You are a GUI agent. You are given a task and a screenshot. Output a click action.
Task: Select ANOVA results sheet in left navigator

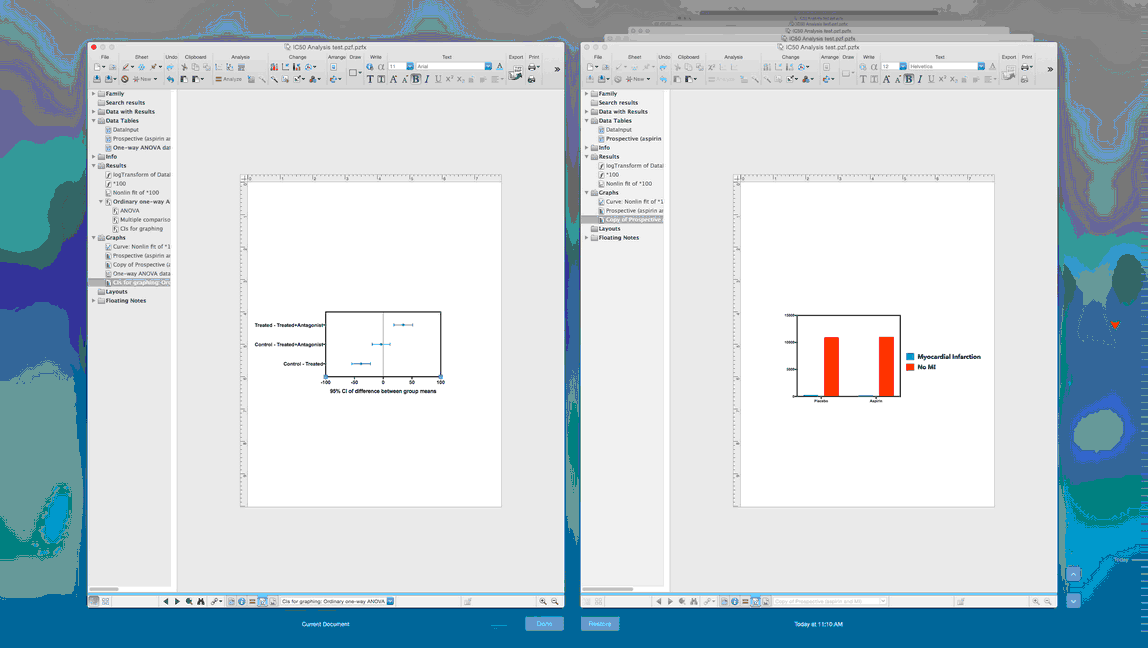(x=130, y=211)
